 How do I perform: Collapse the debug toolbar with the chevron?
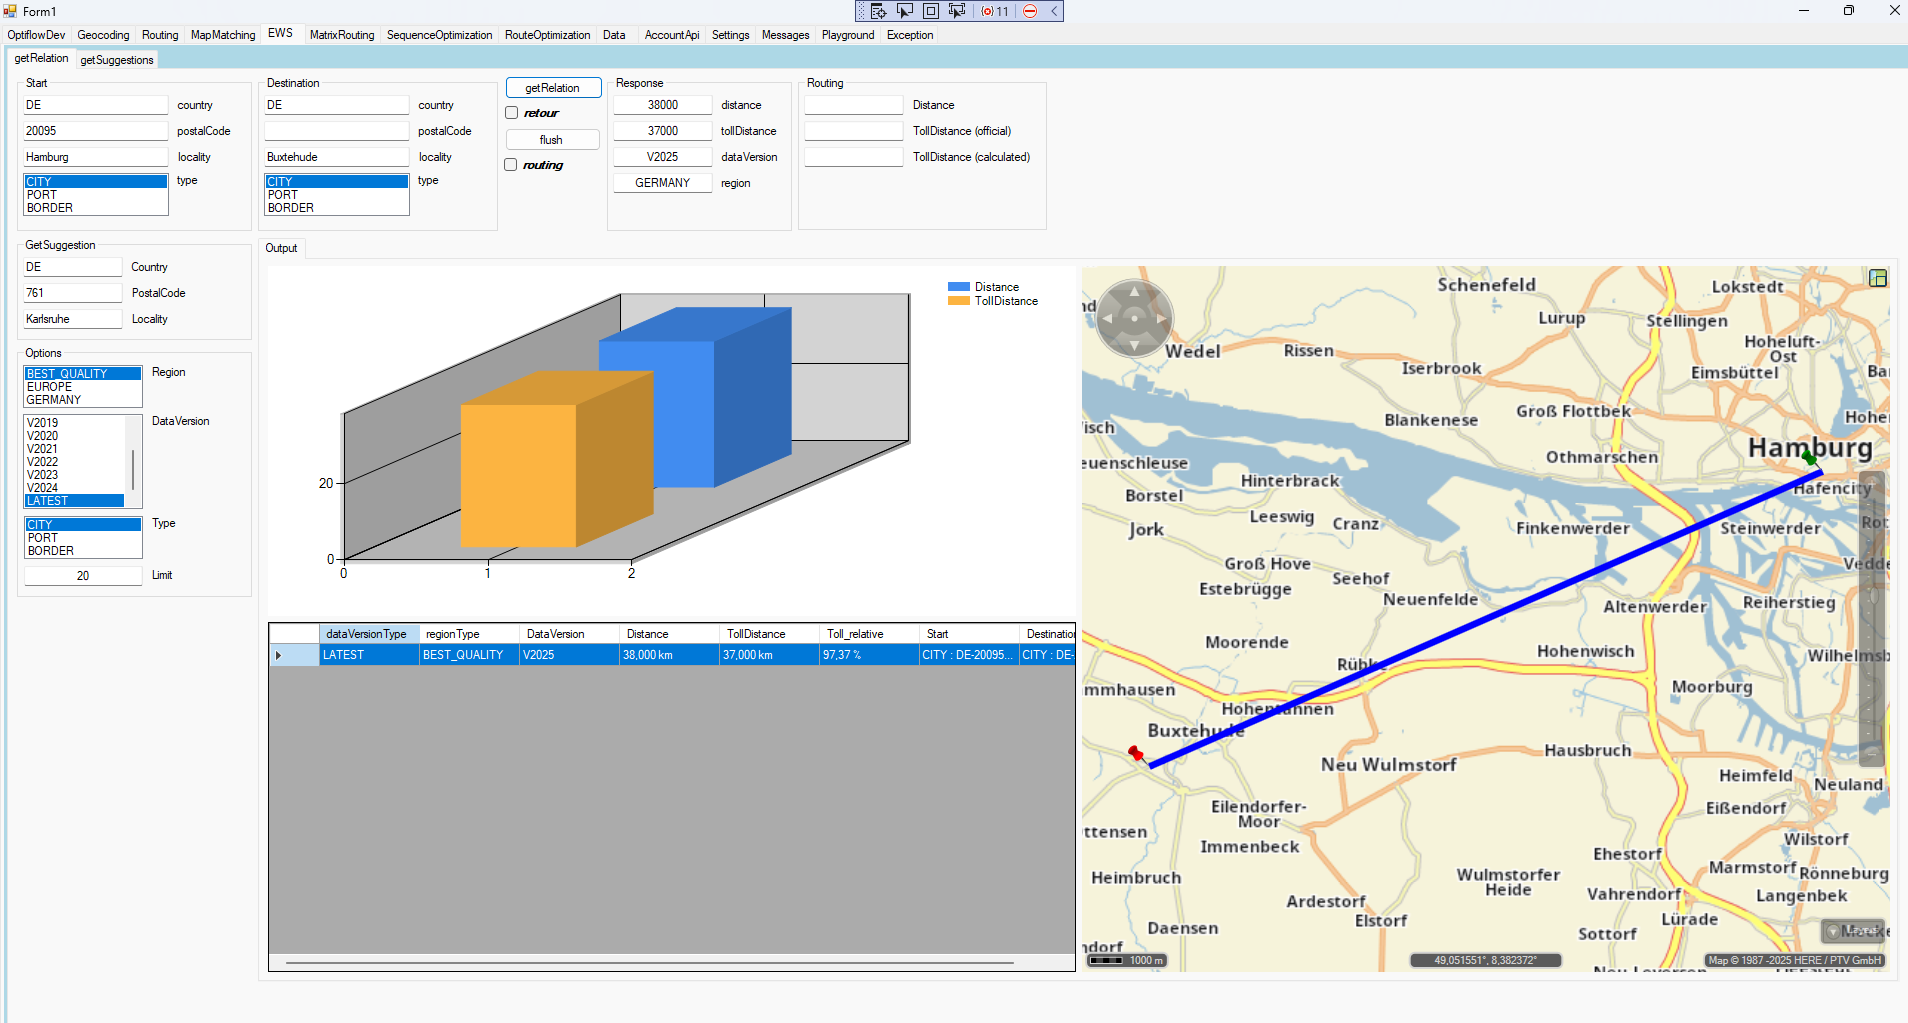[x=1054, y=11]
